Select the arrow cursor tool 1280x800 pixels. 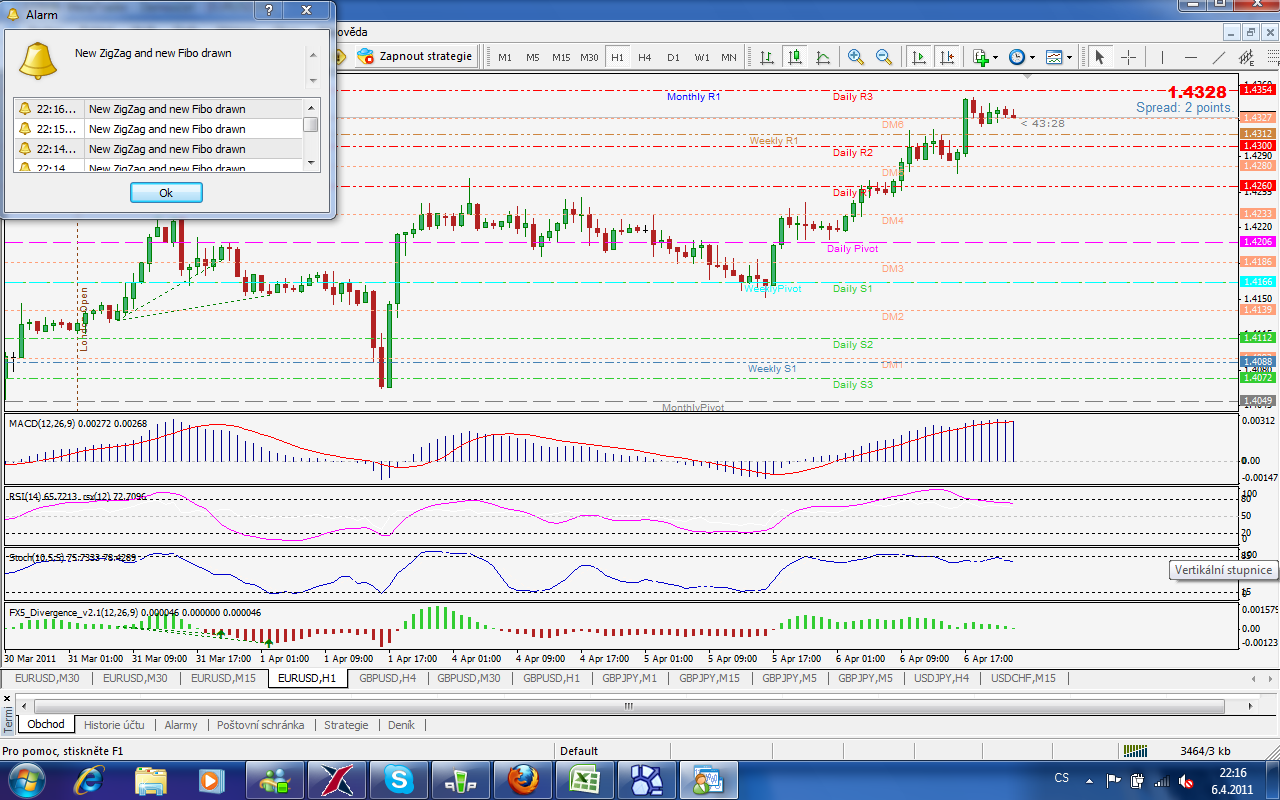(1100, 57)
